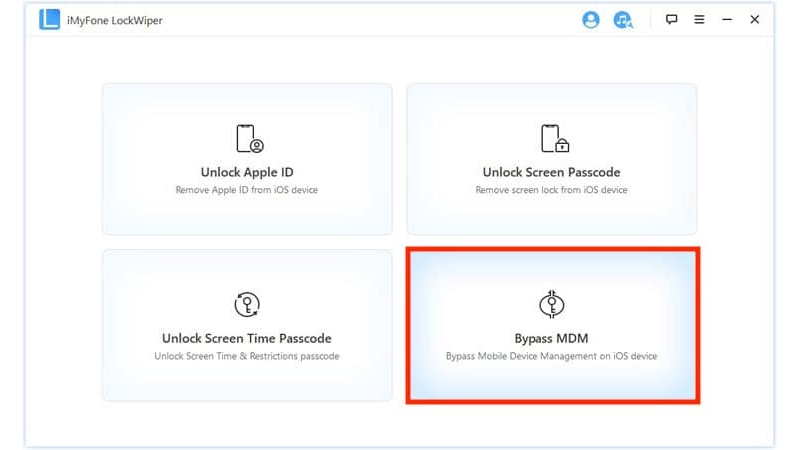Screen dimensions: 800x450
Task: Select the Unlock Screen Passcode heading
Action: [552, 172]
